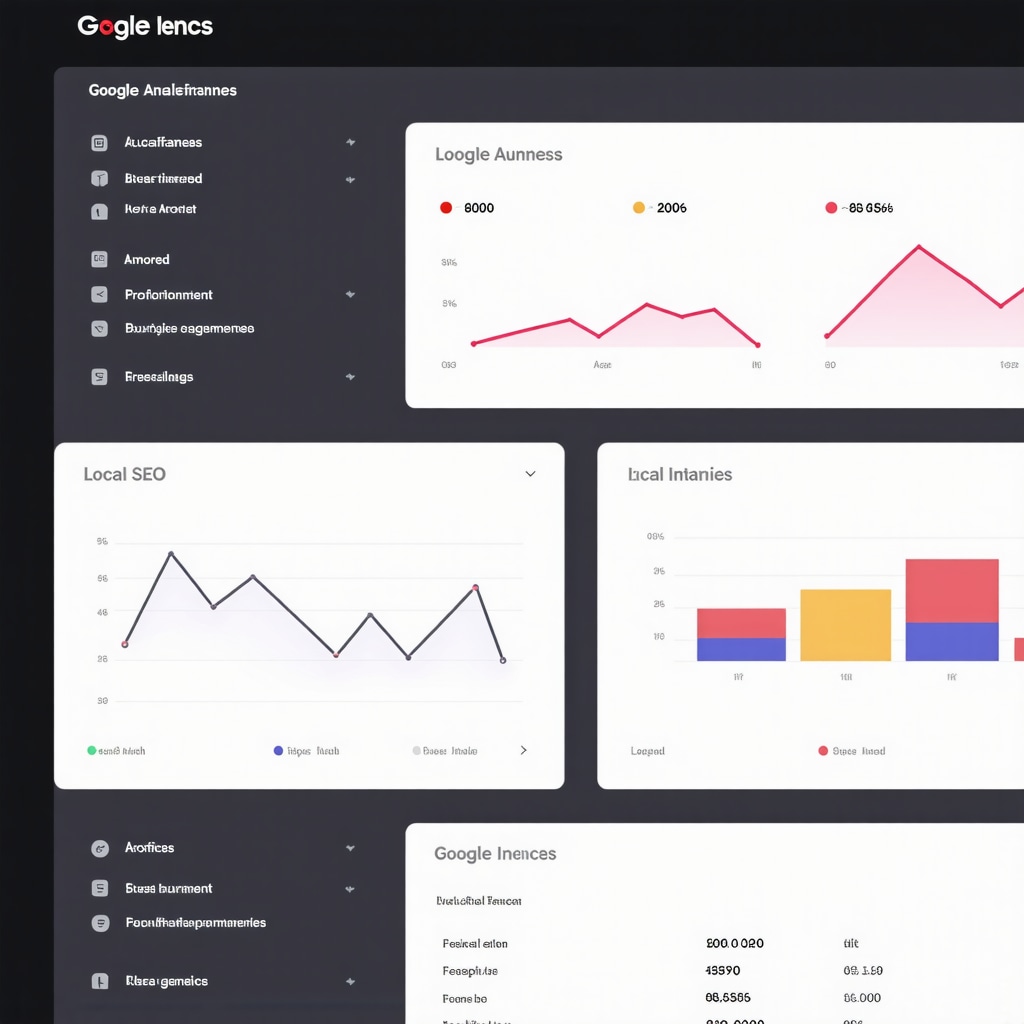Click the Lıcal Intanies card title
The height and width of the screenshot is (1024, 1024).
pyautogui.click(x=680, y=474)
